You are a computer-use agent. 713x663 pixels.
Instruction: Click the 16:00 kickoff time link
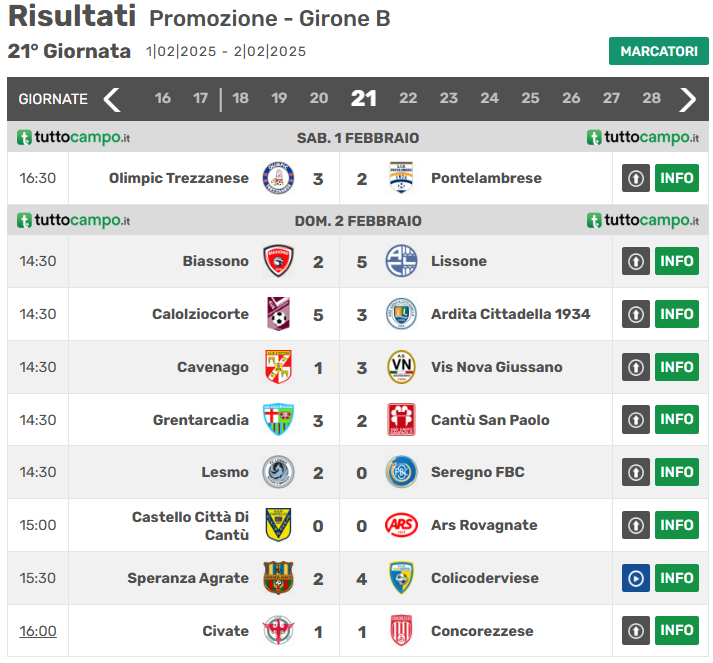38,631
